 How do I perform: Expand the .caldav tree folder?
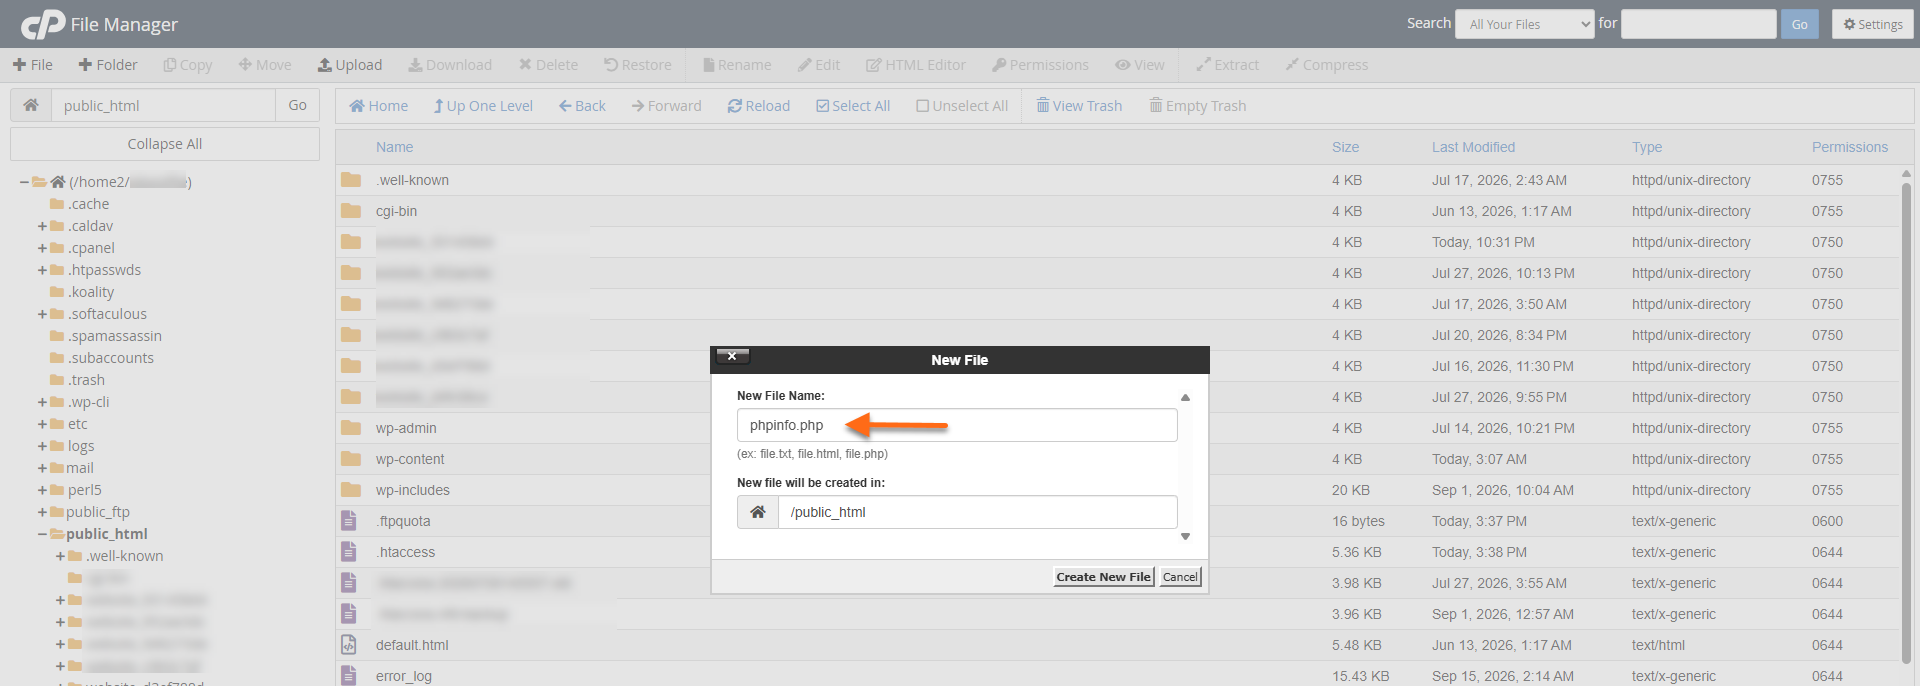pyautogui.click(x=42, y=226)
